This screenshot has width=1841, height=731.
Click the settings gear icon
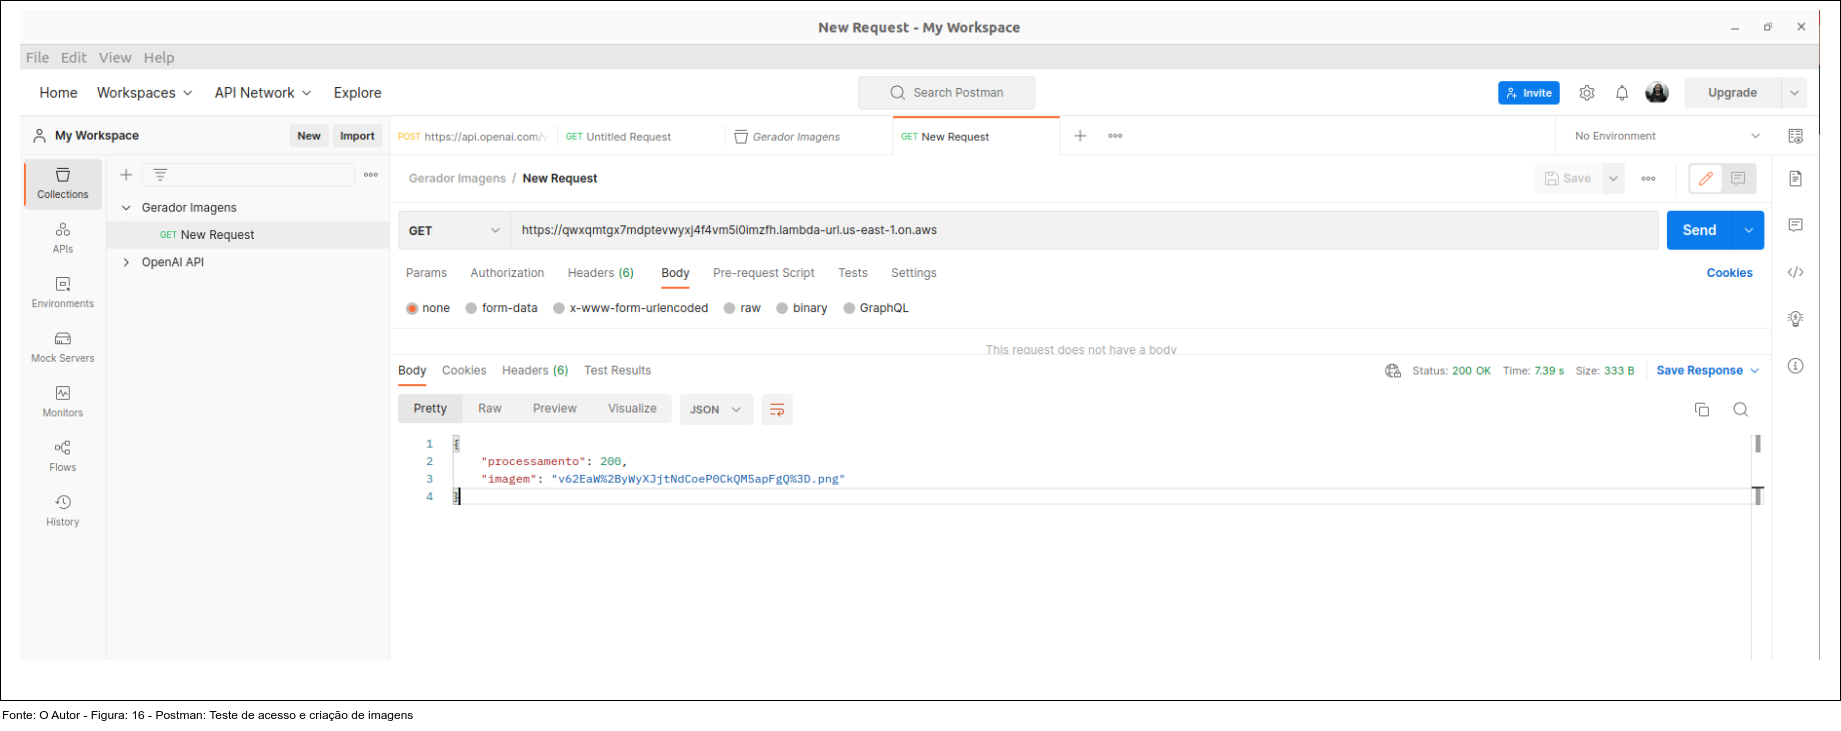[1587, 93]
